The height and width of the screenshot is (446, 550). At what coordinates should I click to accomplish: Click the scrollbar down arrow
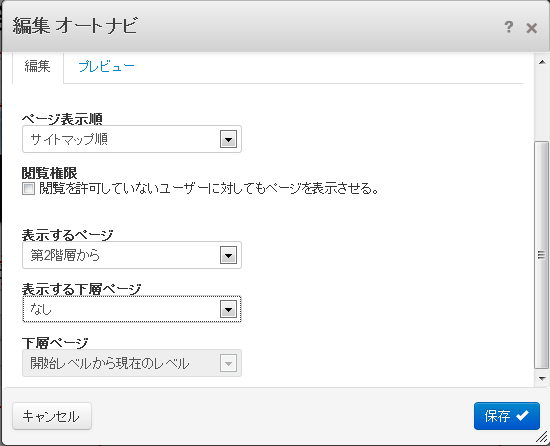(542, 378)
